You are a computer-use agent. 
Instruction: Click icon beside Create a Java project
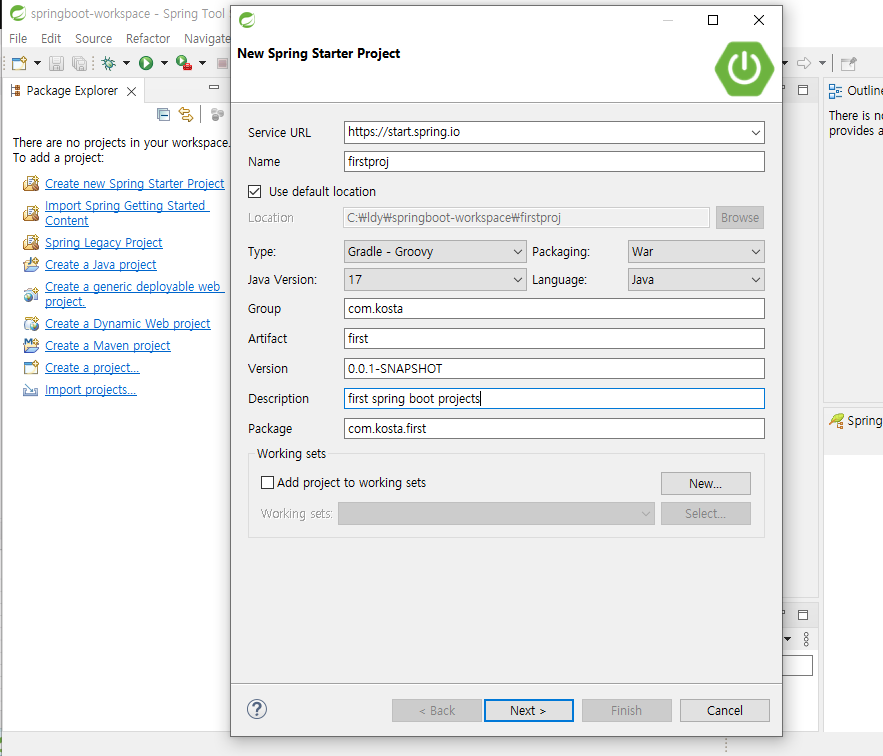pos(31,265)
